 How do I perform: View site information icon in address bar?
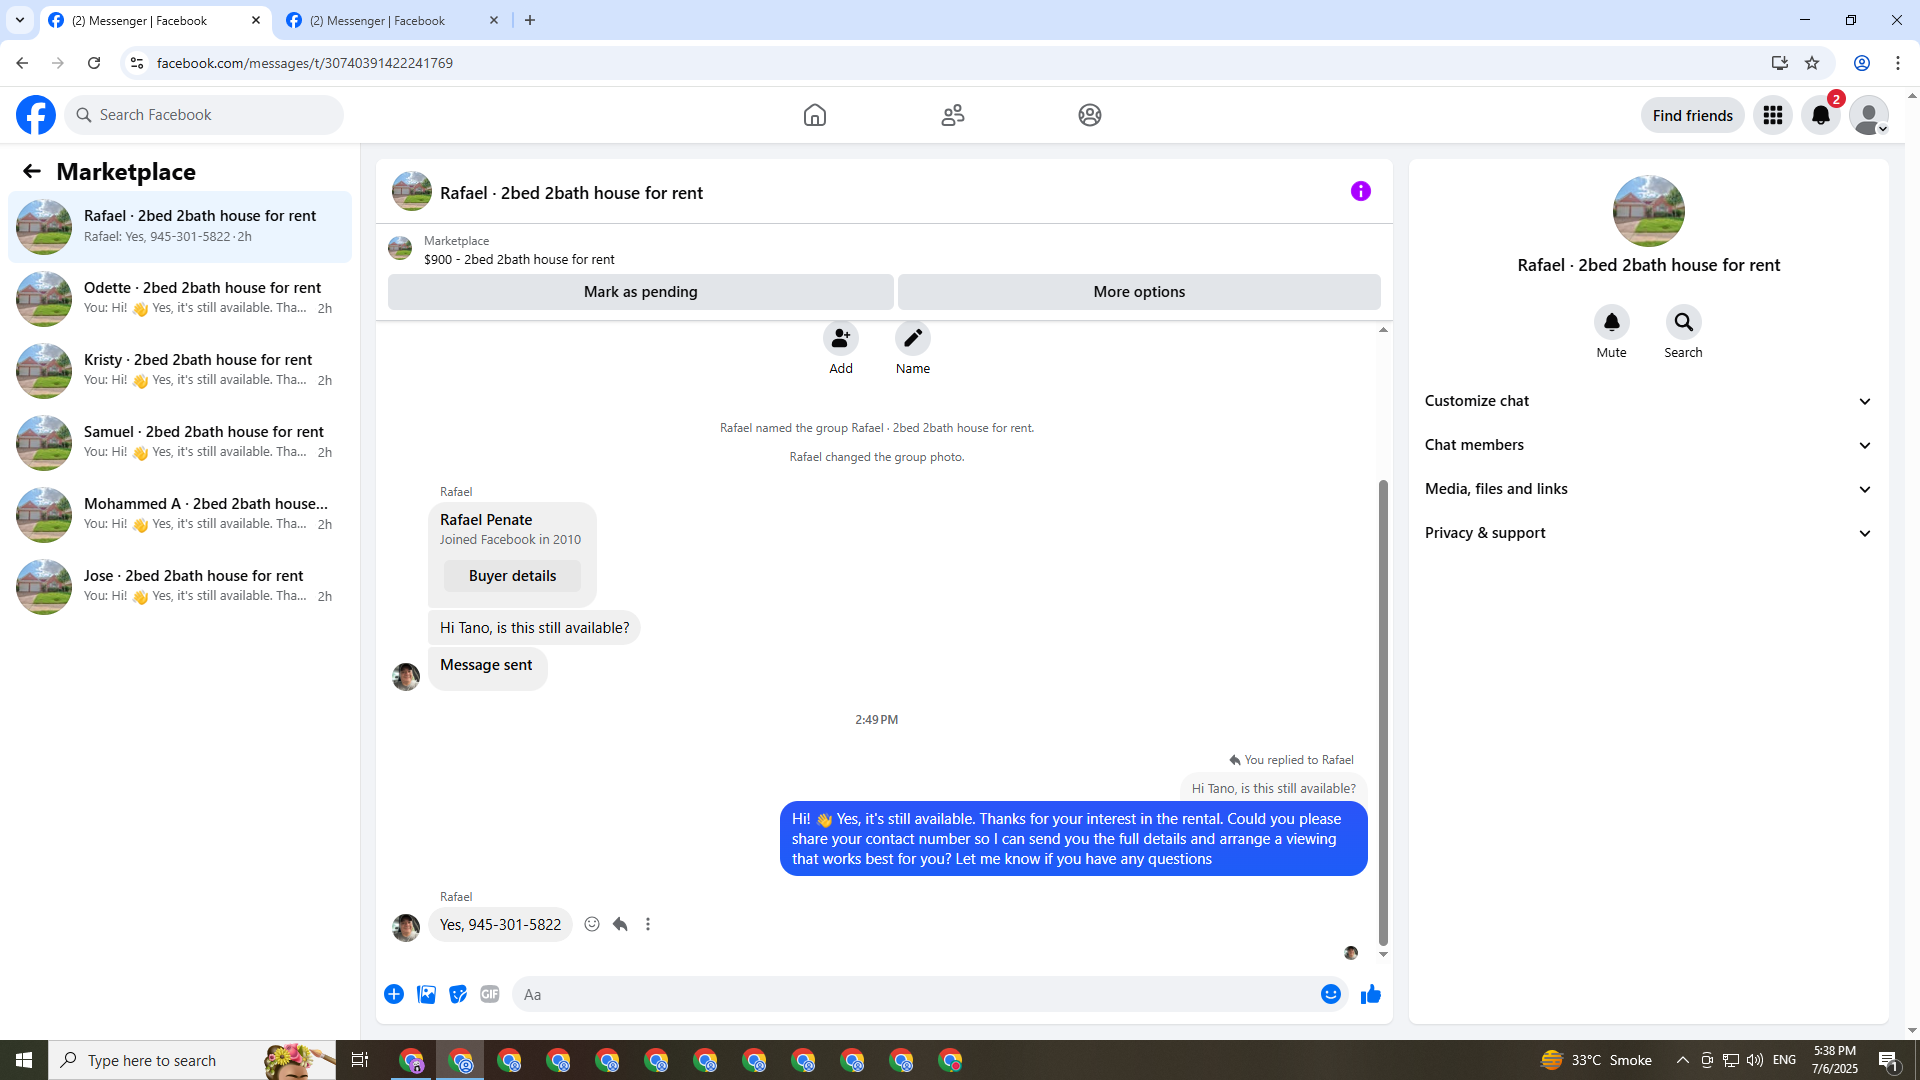pyautogui.click(x=137, y=63)
